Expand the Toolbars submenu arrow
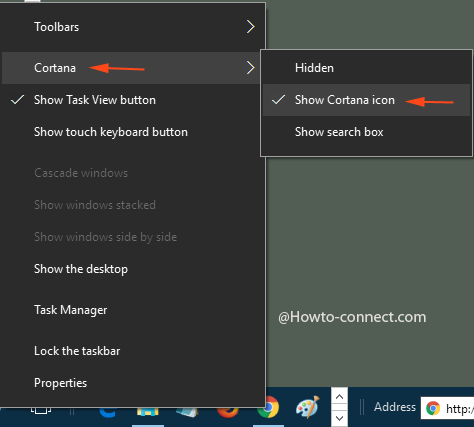 pos(251,27)
